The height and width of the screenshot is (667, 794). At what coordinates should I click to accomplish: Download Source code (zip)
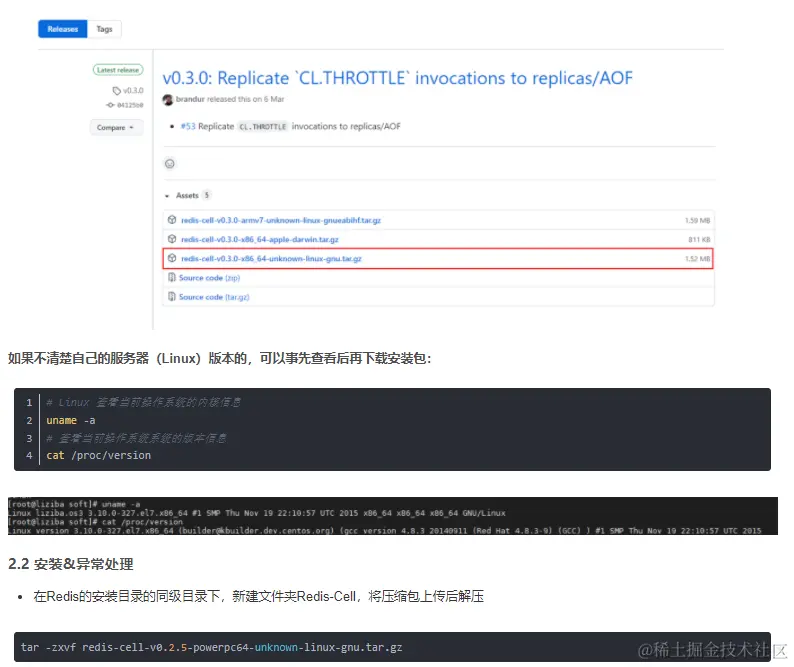(x=210, y=278)
